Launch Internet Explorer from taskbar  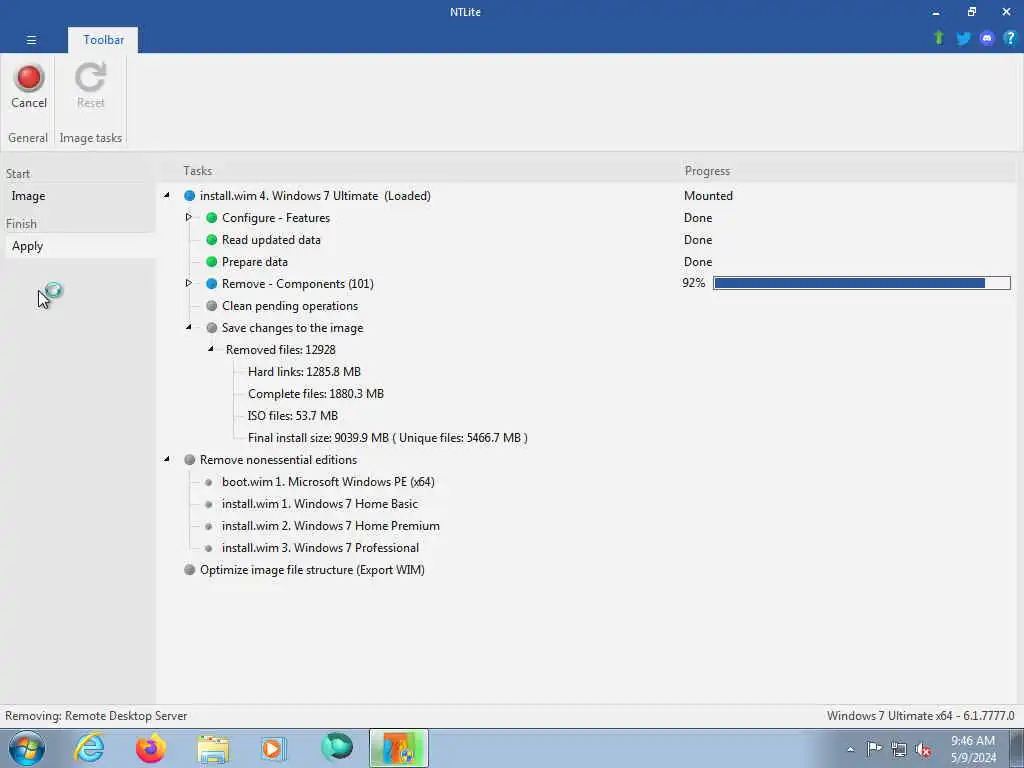pyautogui.click(x=89, y=748)
